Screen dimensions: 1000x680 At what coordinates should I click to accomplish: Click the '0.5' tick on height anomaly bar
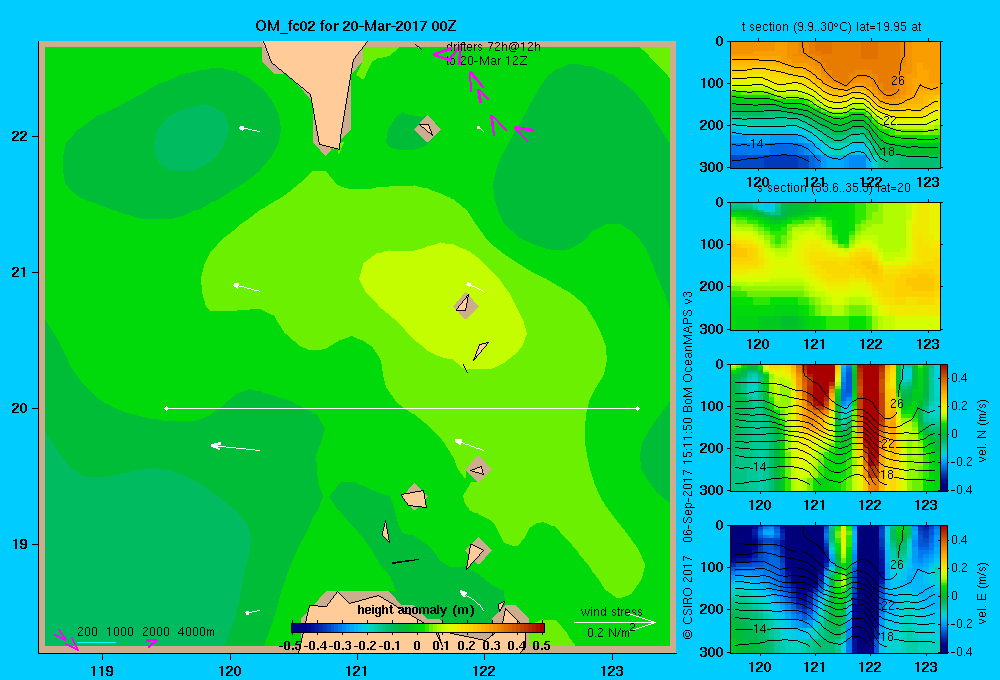coord(541,646)
